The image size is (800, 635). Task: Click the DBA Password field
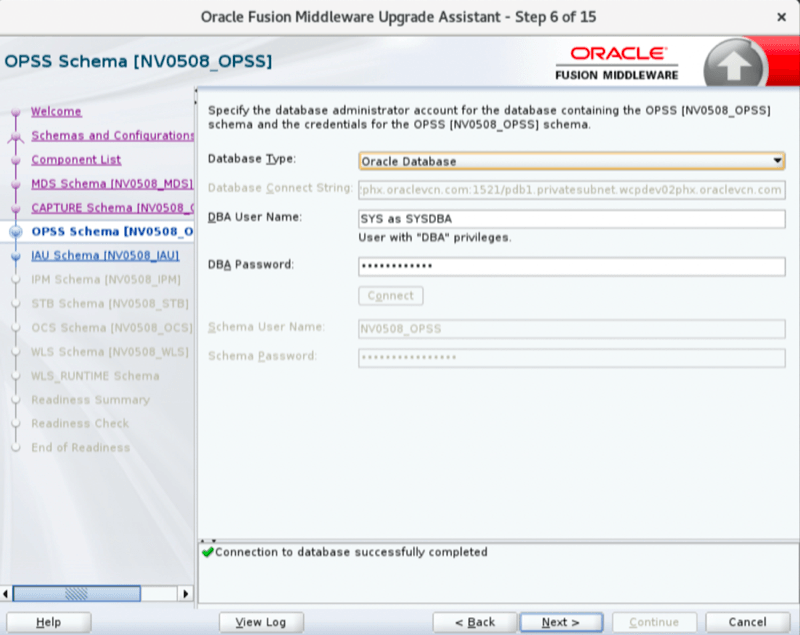point(571,266)
